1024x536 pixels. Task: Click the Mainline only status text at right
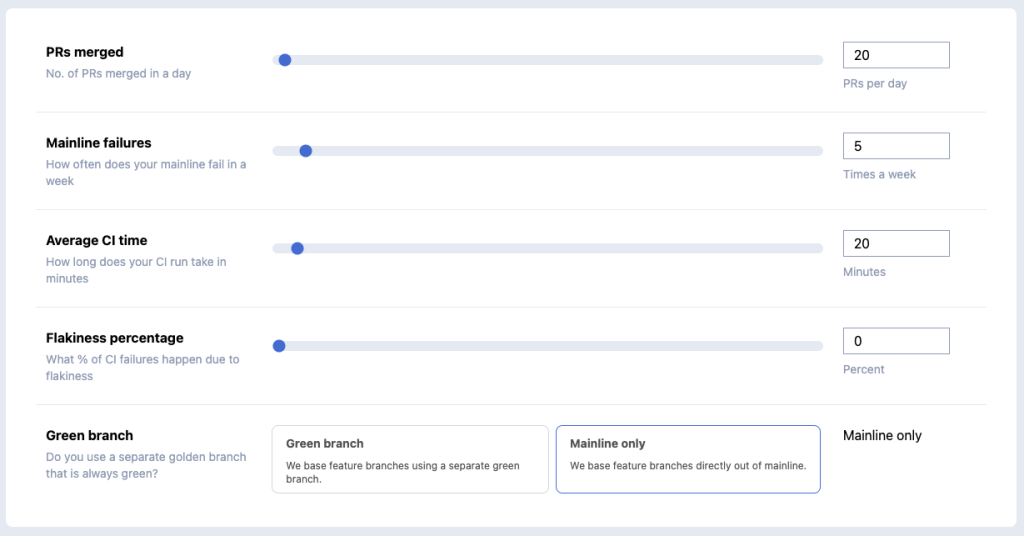(882, 435)
